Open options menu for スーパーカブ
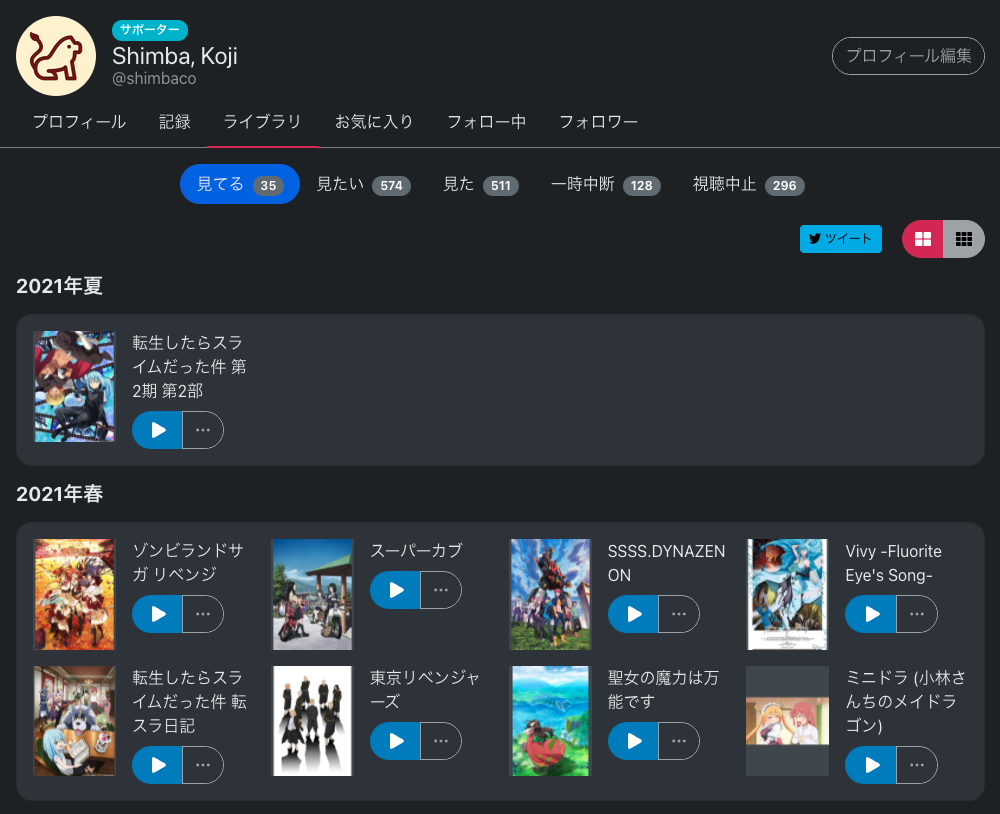The image size is (1000, 814). tap(441, 590)
